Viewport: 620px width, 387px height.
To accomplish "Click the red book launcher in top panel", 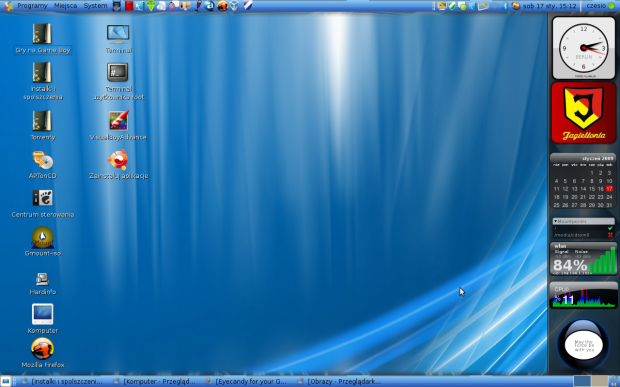I will 129,6.
